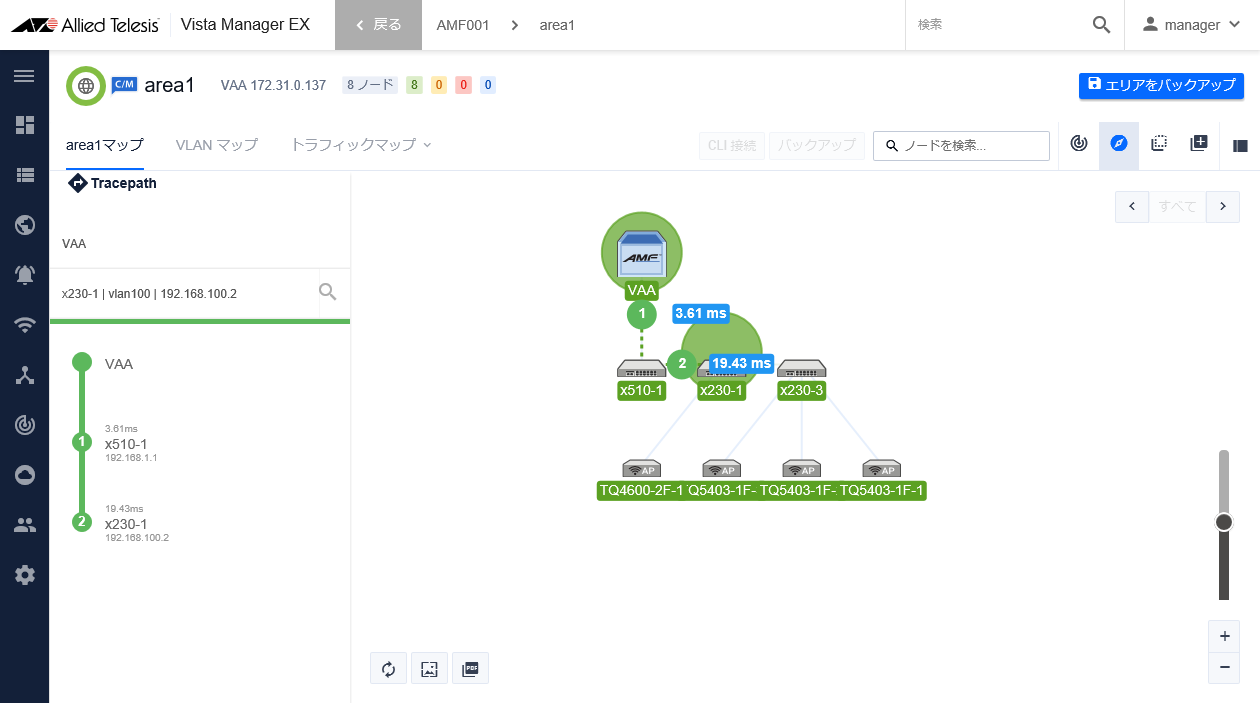
Task: Click the red 0 status counter
Action: point(463,85)
